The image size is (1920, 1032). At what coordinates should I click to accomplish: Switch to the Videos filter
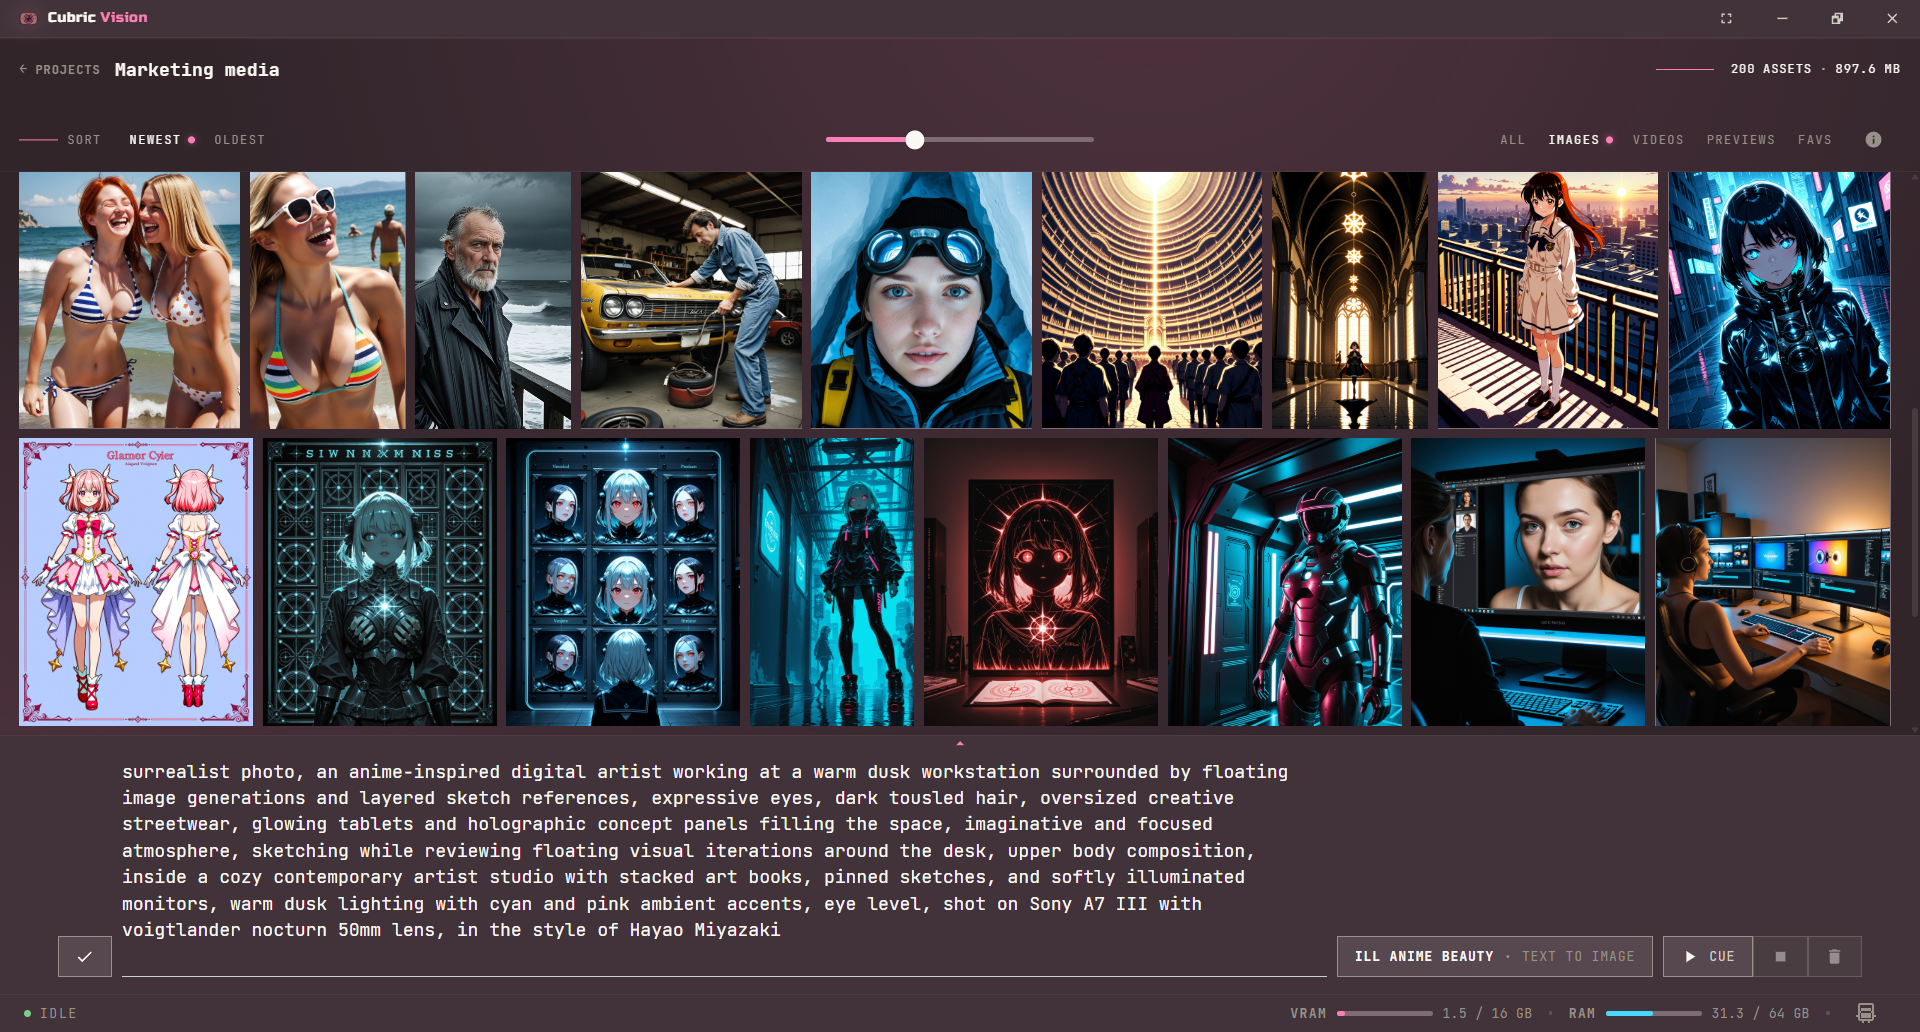pyautogui.click(x=1658, y=140)
